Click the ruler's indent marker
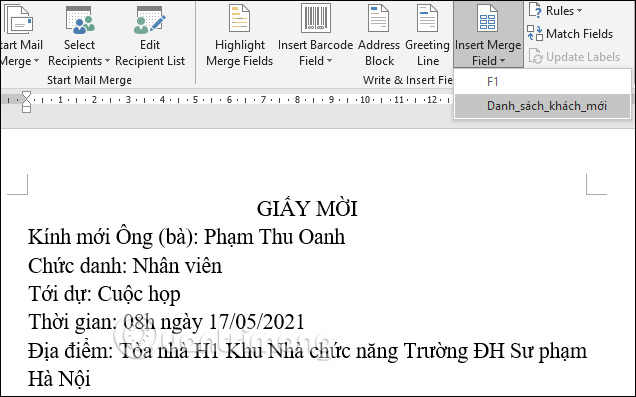 click(x=26, y=101)
